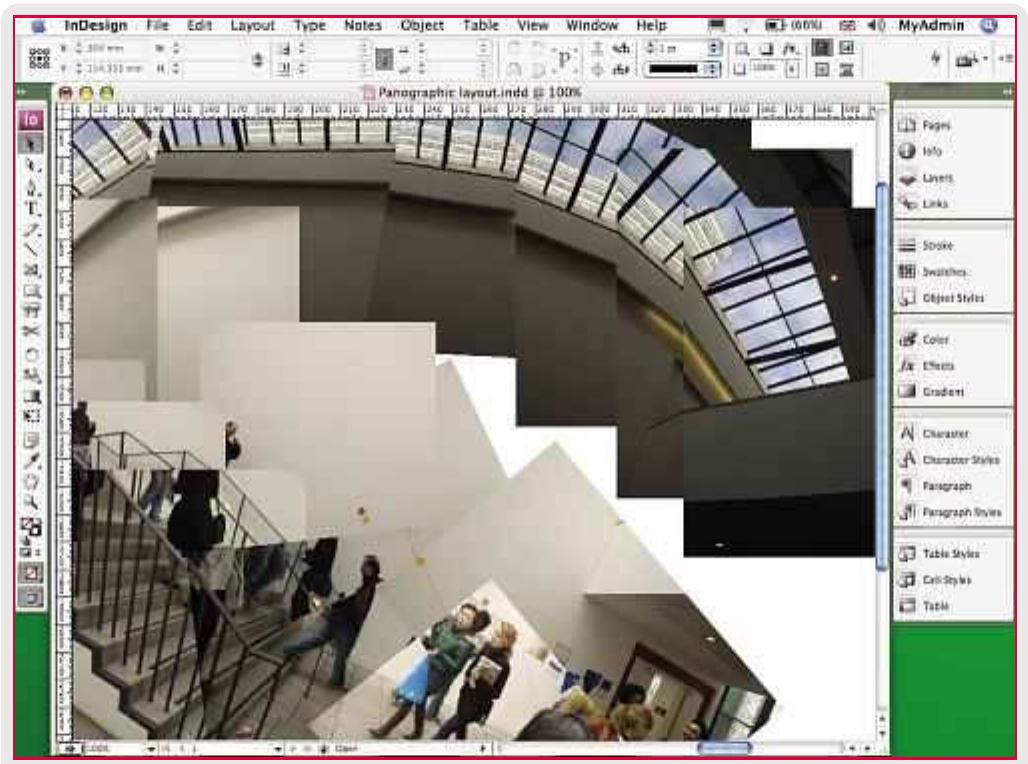Screen dimensions: 1028x764
Task: Click the horizontal scrollbar thumb at bottom
Action: click(x=724, y=748)
